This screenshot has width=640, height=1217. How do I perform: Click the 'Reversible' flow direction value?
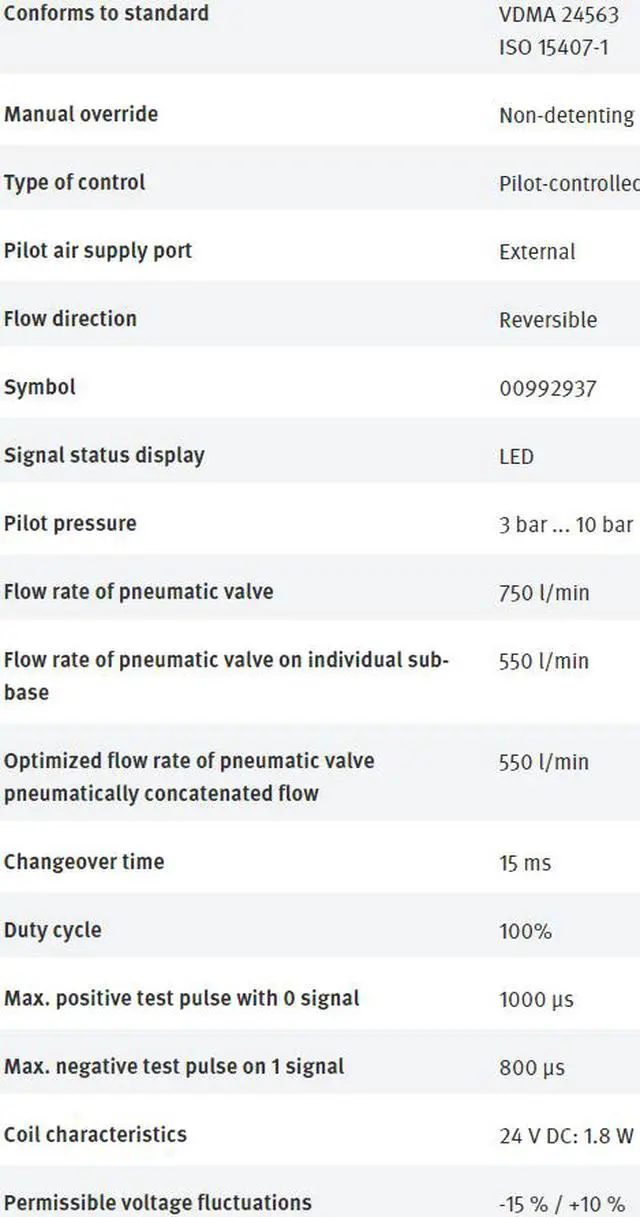coord(548,320)
